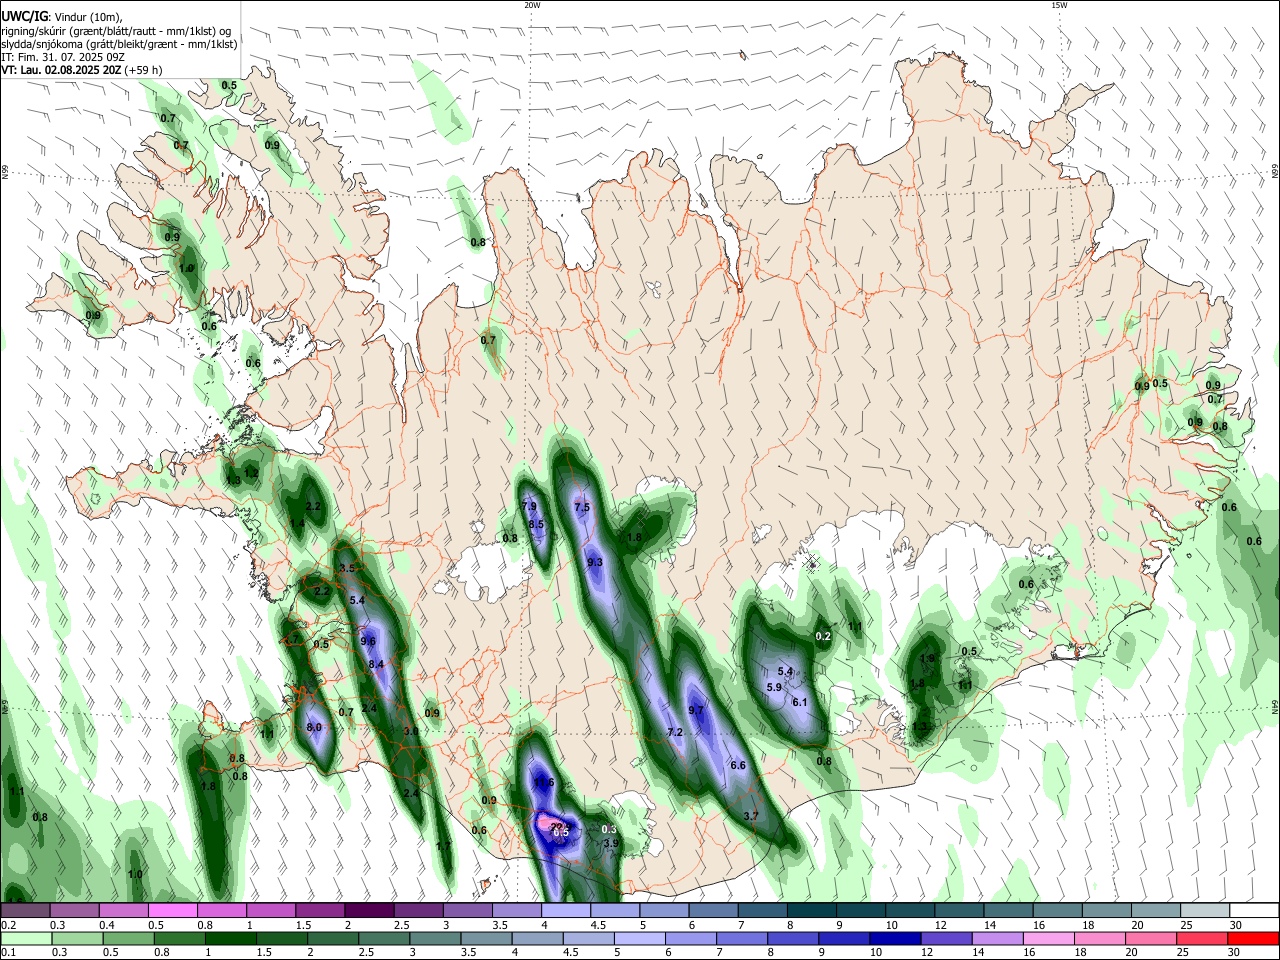Click the 9.3 precipitation value on the map
The image size is (1280, 960).
[595, 562]
